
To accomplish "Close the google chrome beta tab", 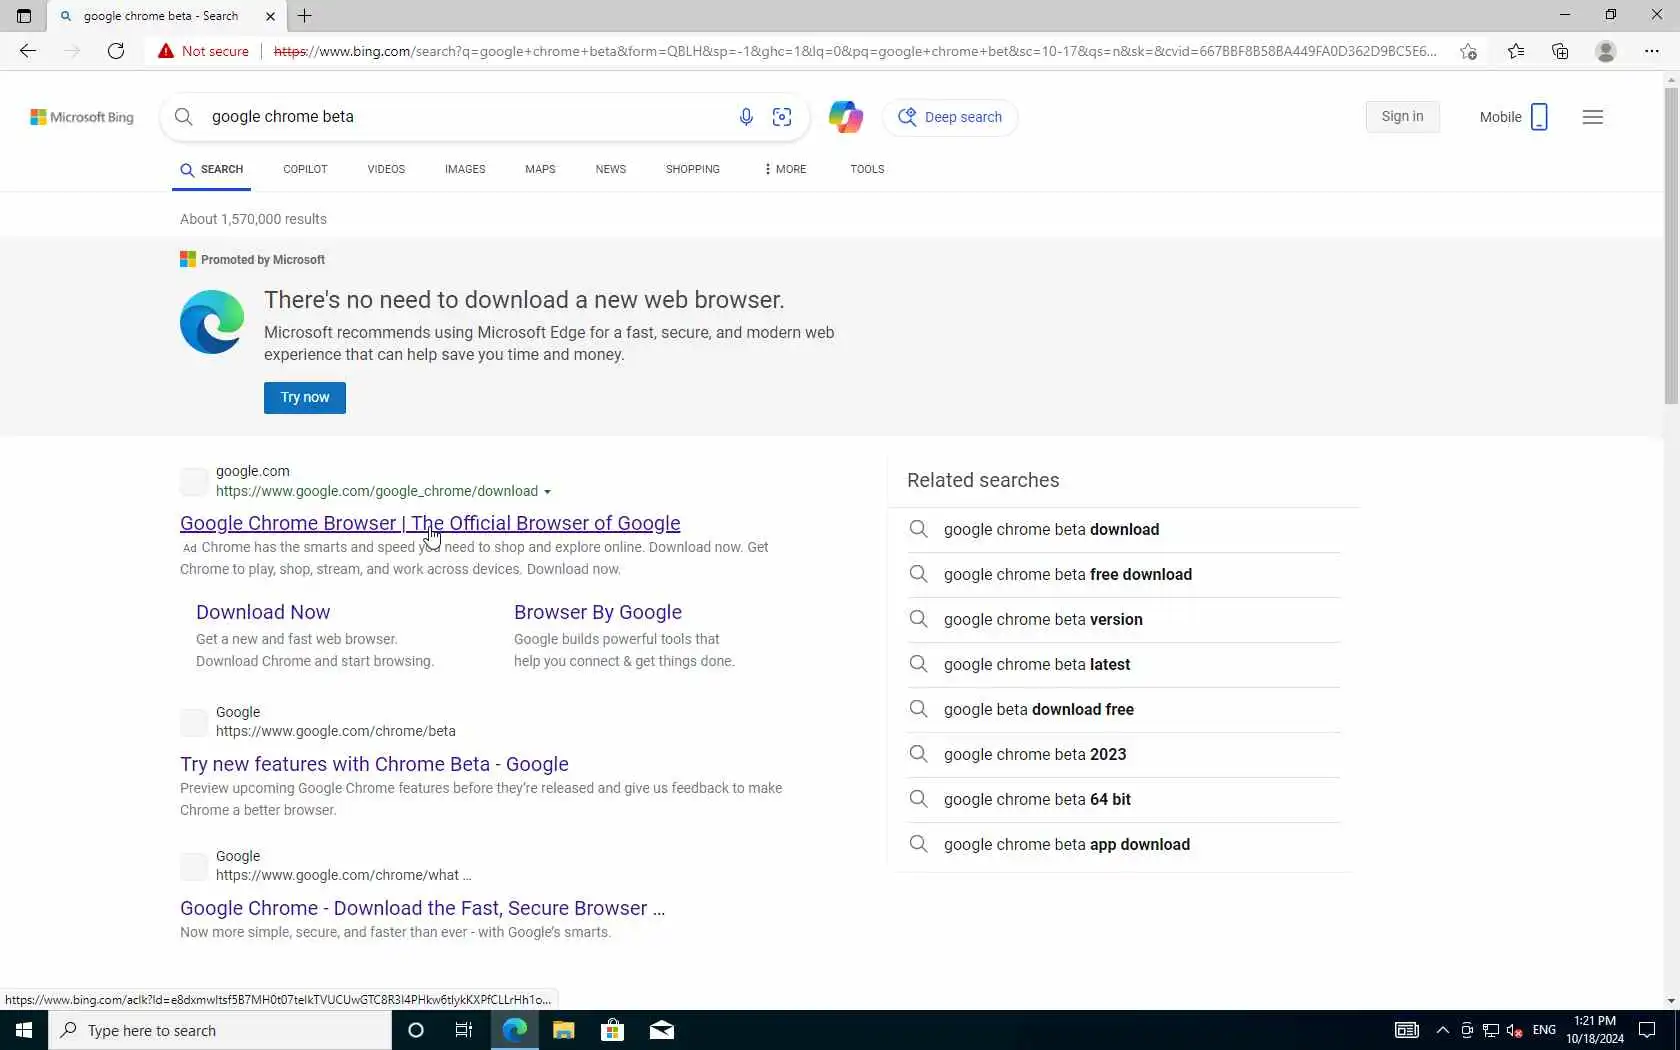I will tap(270, 16).
